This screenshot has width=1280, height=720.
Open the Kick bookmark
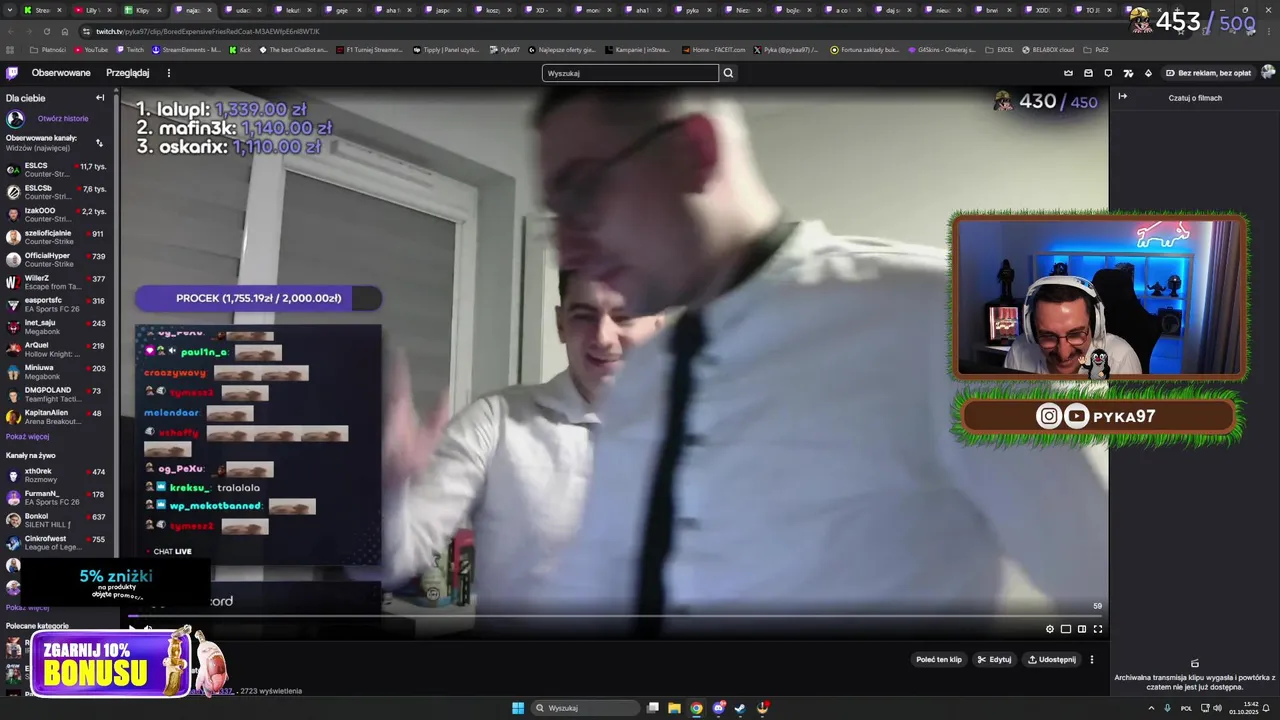(x=240, y=49)
